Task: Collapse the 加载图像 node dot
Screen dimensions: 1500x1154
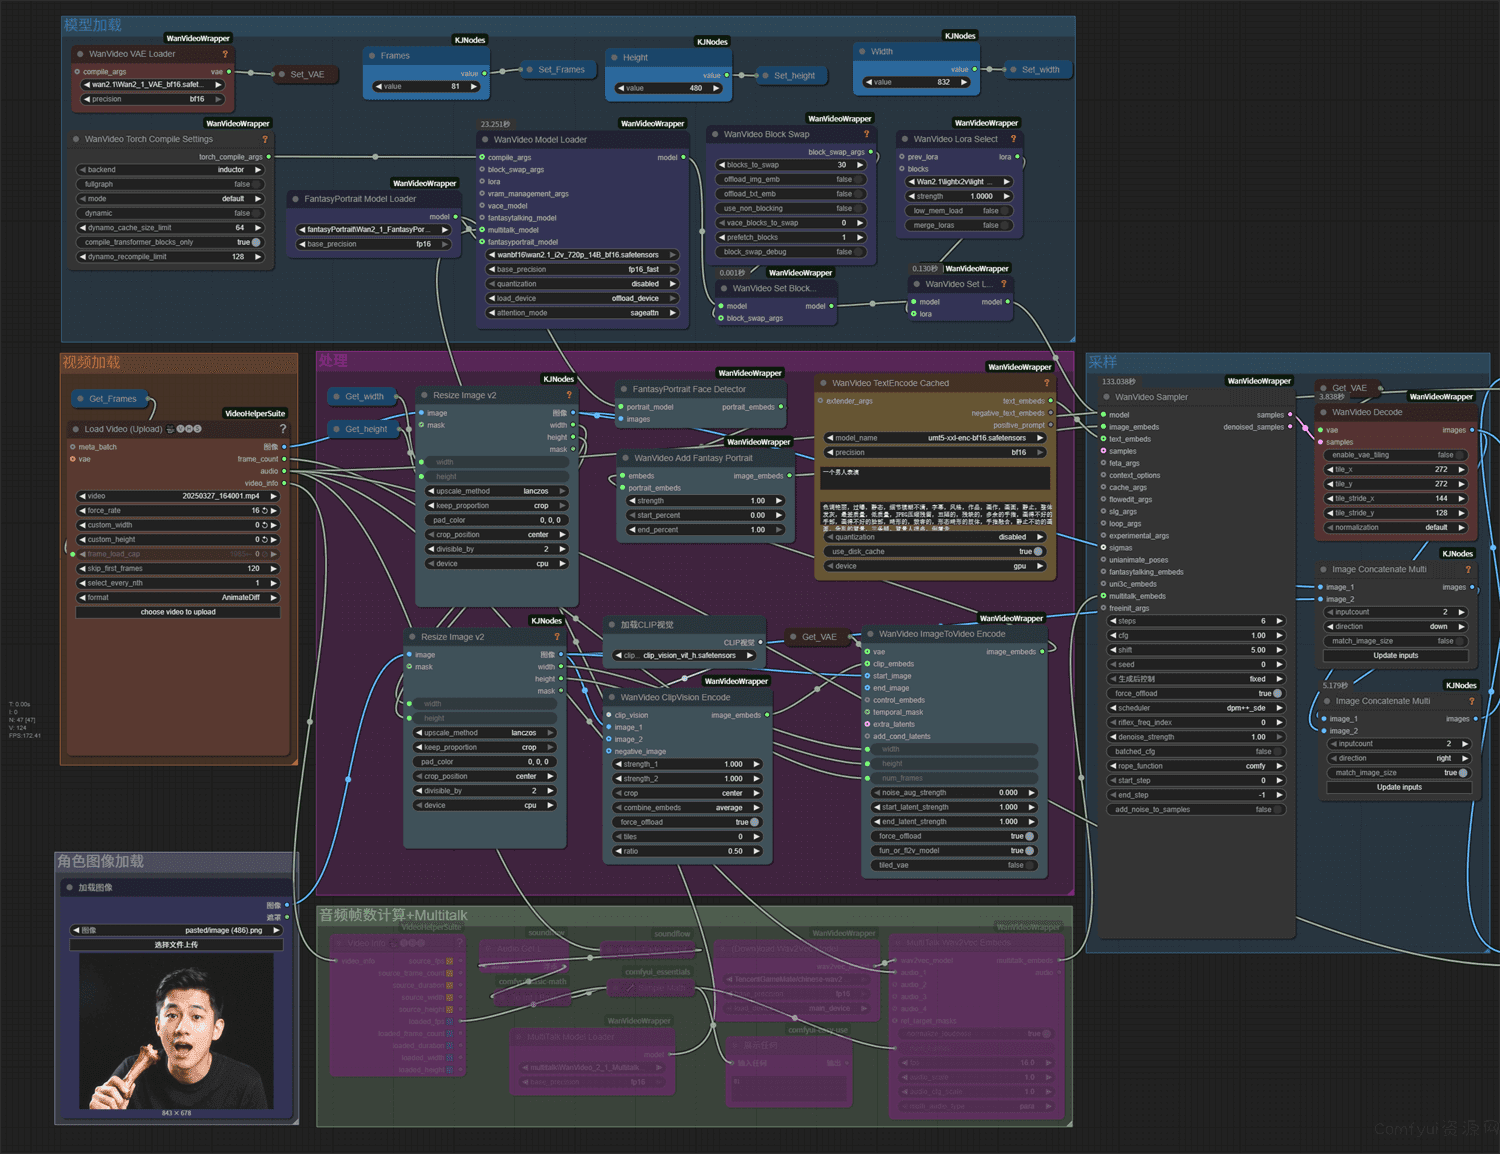Action: coord(70,887)
